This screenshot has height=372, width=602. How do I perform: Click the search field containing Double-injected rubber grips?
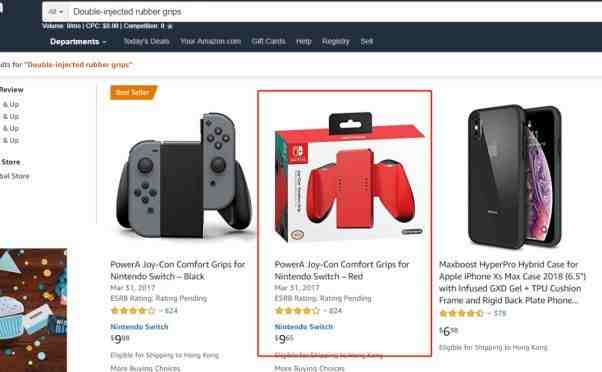334,12
